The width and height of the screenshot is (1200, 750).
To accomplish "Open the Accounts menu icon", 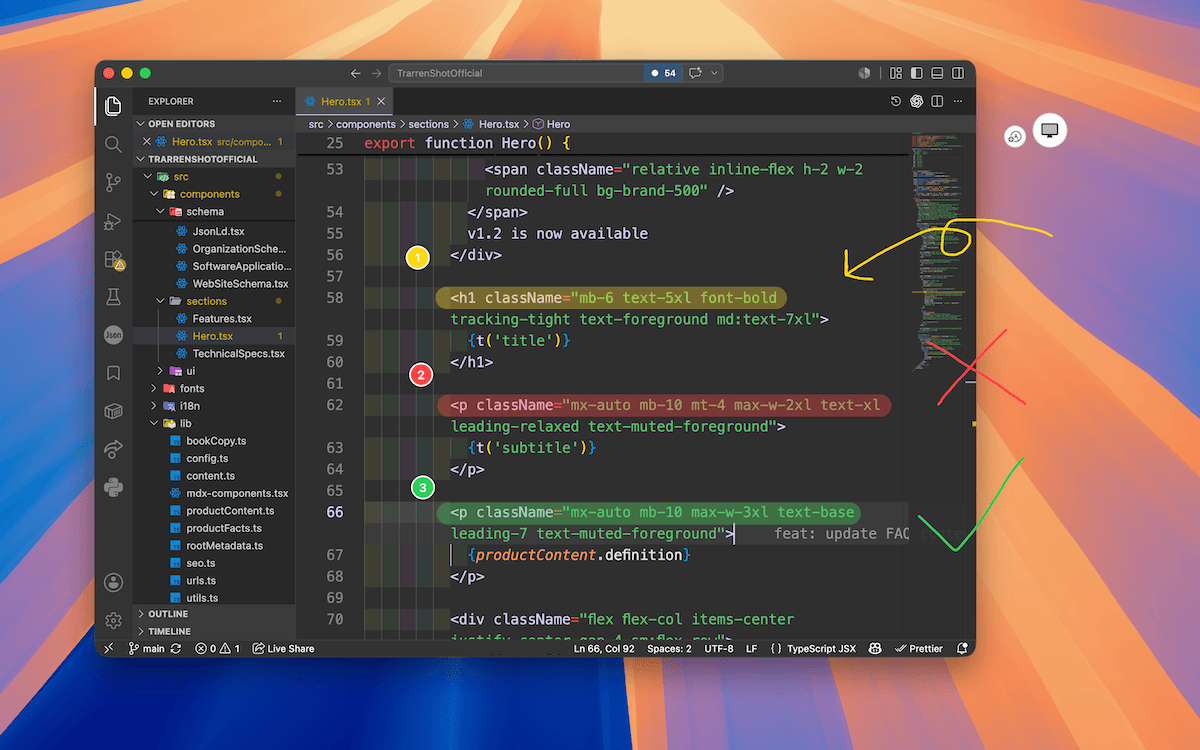I will click(x=113, y=582).
